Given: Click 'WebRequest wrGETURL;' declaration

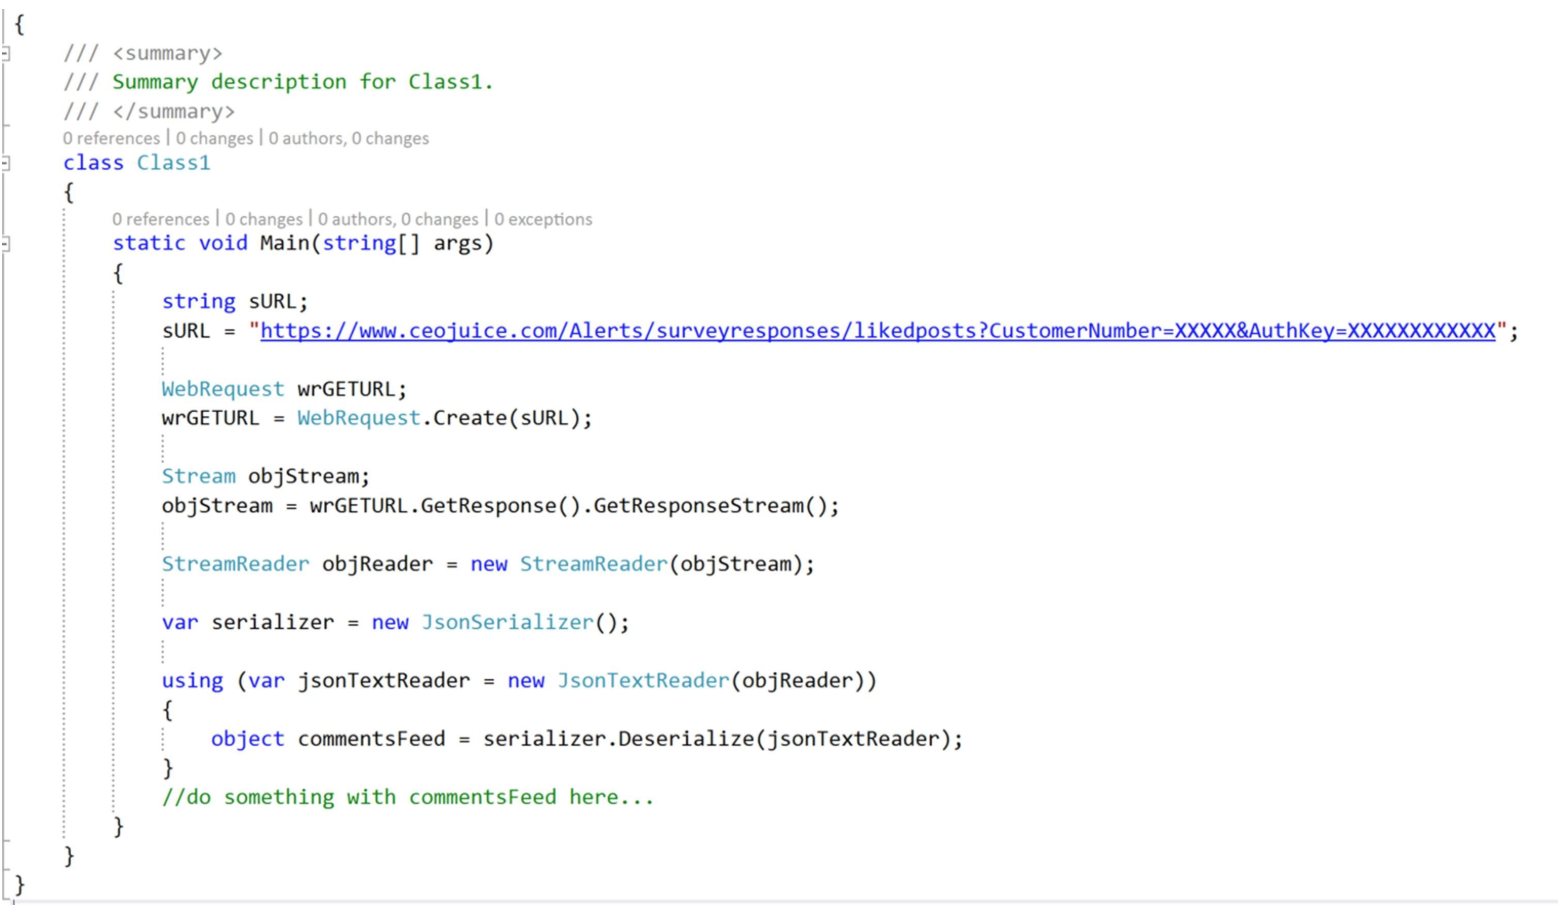Looking at the screenshot, I should tap(284, 389).
